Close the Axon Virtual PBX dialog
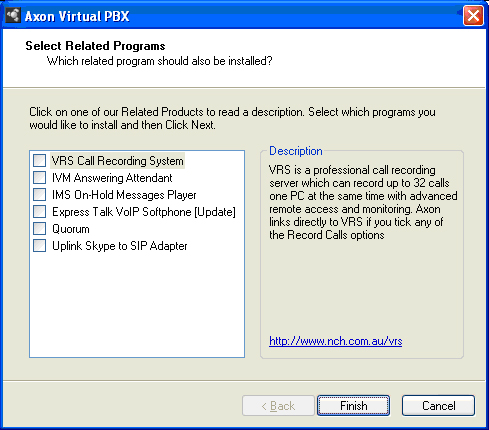This screenshot has width=489, height=430. tap(473, 16)
